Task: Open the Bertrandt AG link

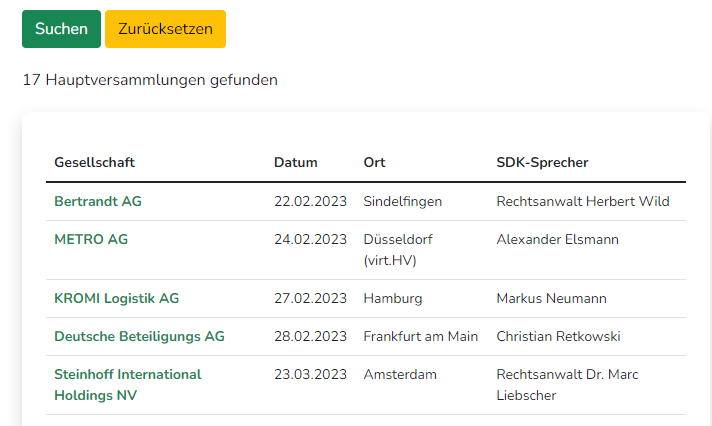Action: coord(98,201)
